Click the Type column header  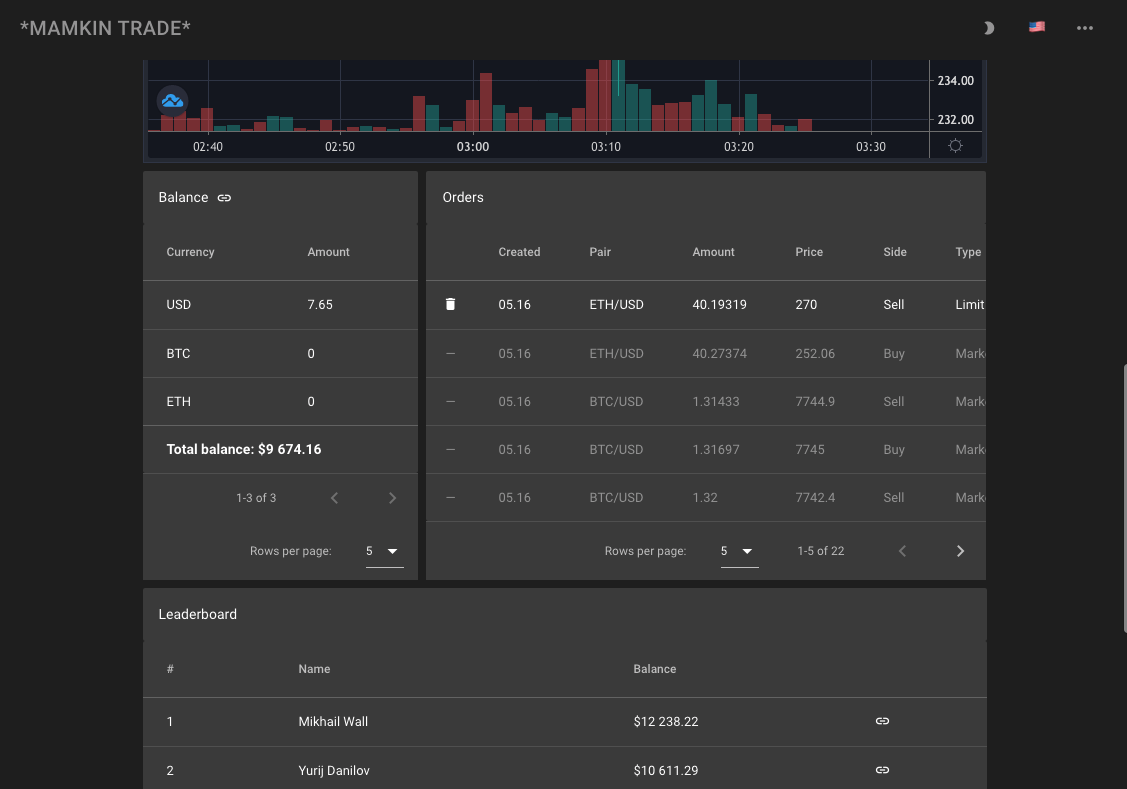click(x=968, y=252)
